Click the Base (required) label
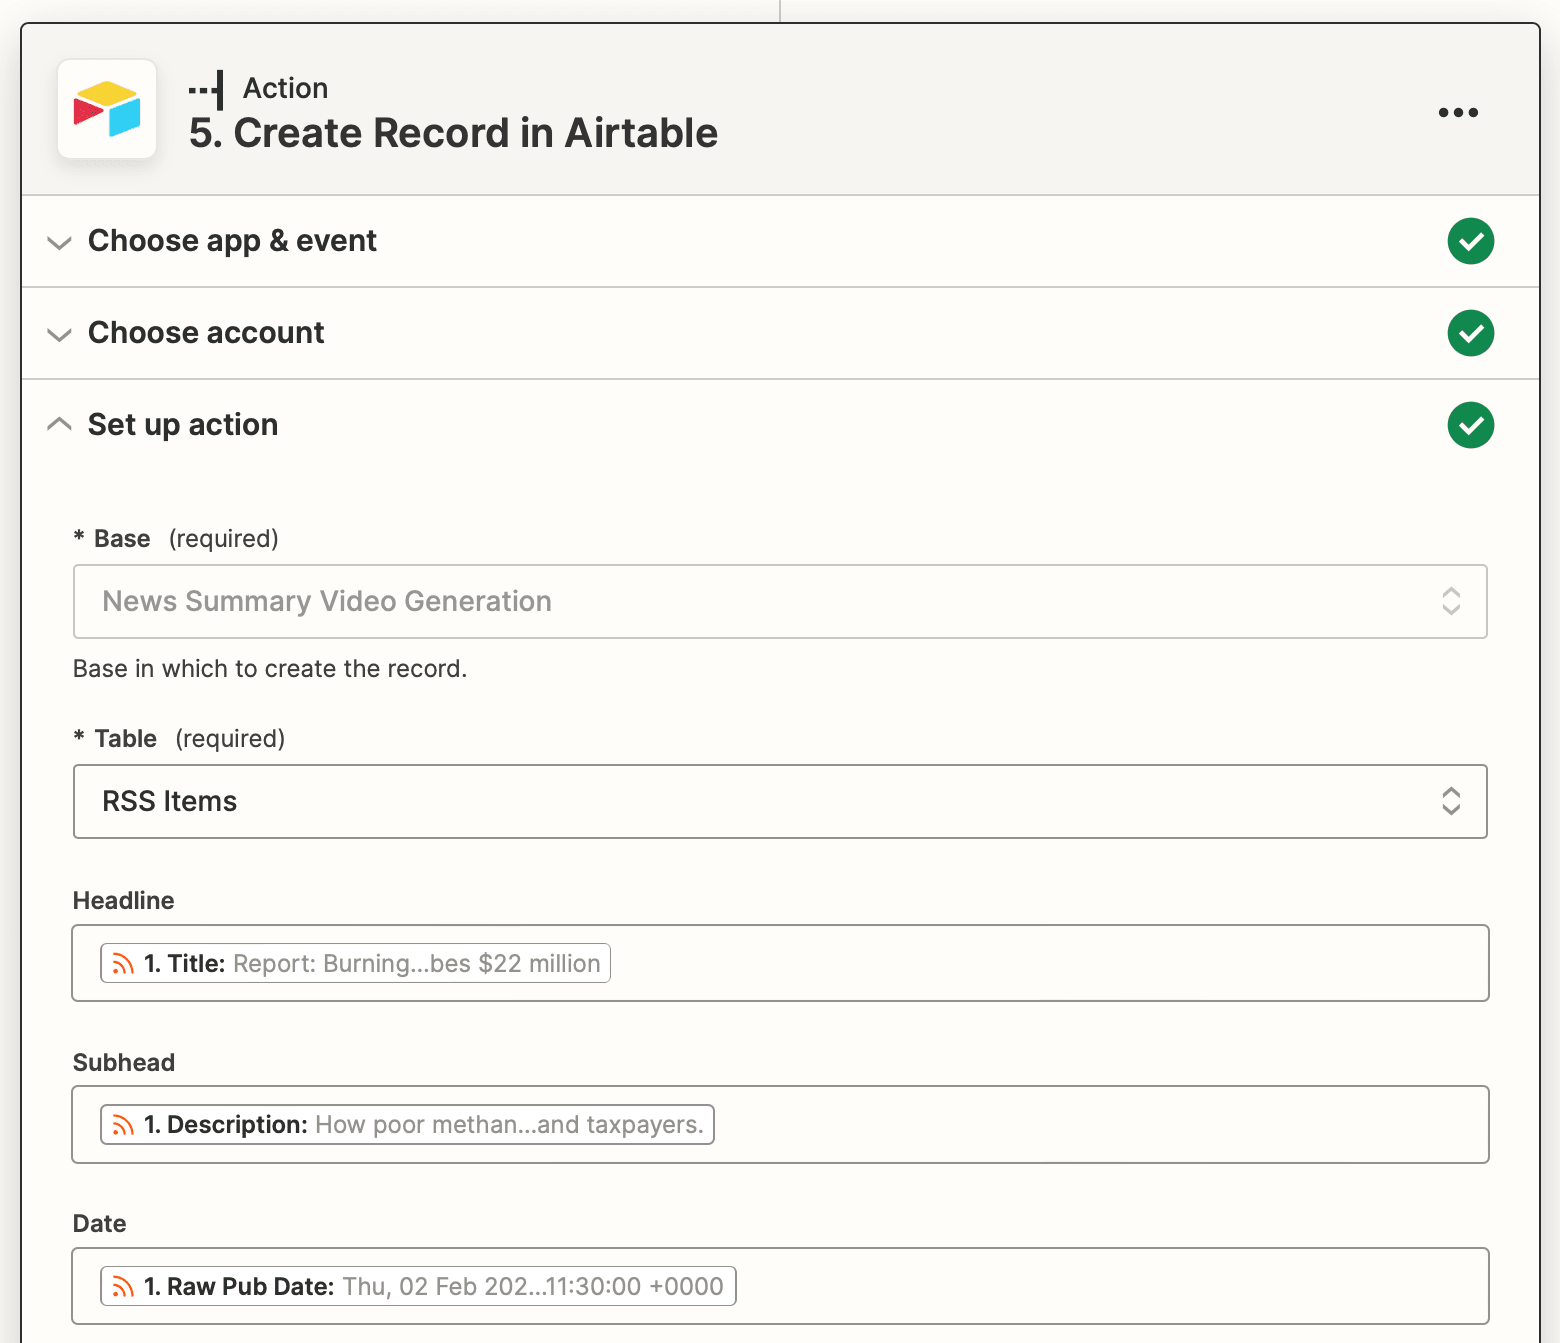The image size is (1560, 1343). point(176,538)
